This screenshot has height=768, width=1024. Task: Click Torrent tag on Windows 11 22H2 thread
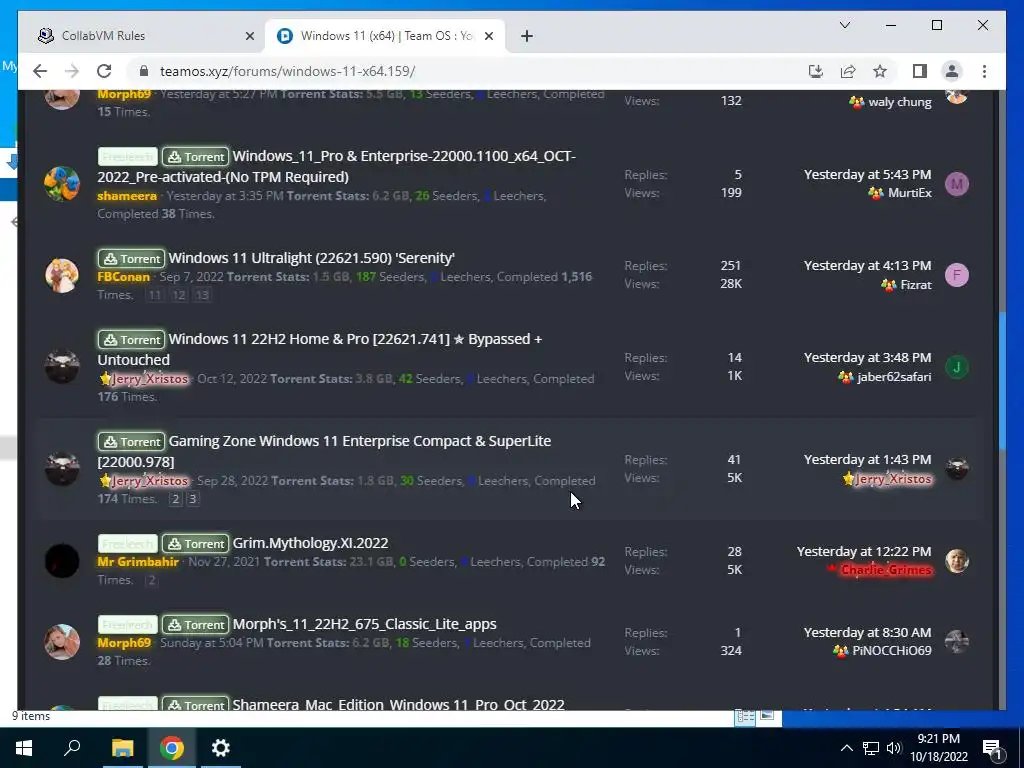pyautogui.click(x=131, y=340)
